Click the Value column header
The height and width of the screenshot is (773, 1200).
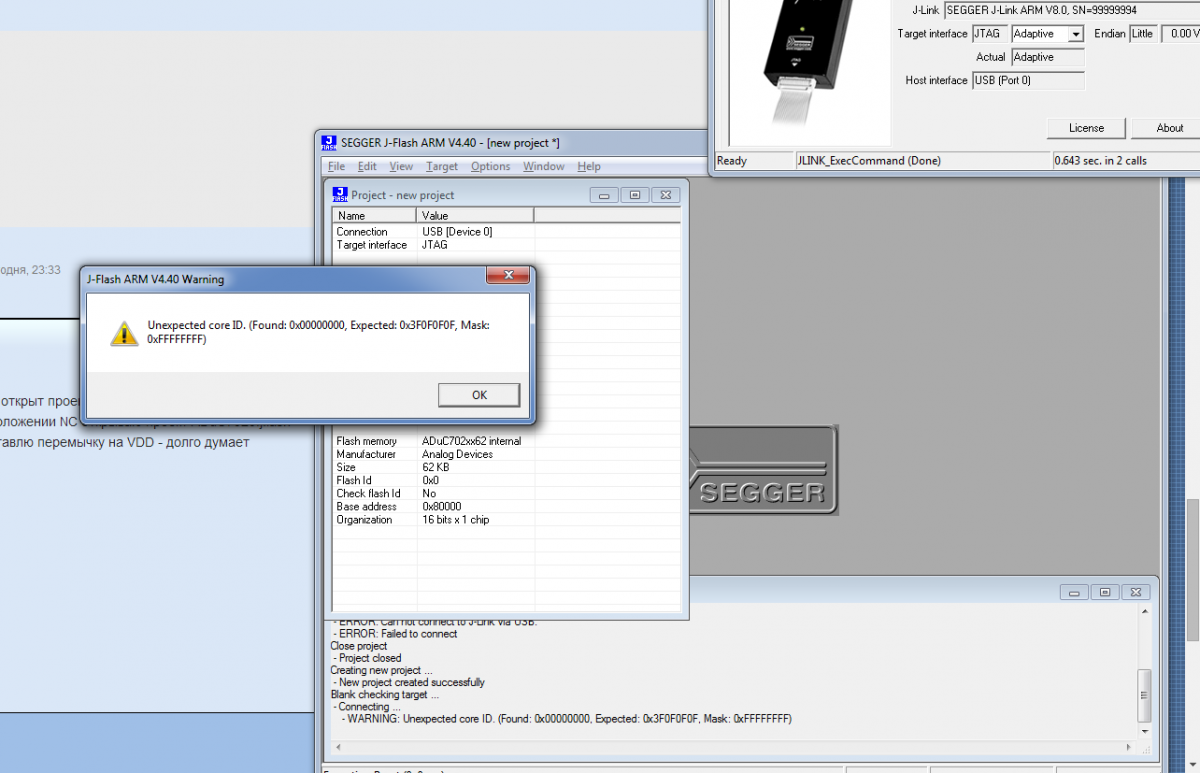point(476,215)
